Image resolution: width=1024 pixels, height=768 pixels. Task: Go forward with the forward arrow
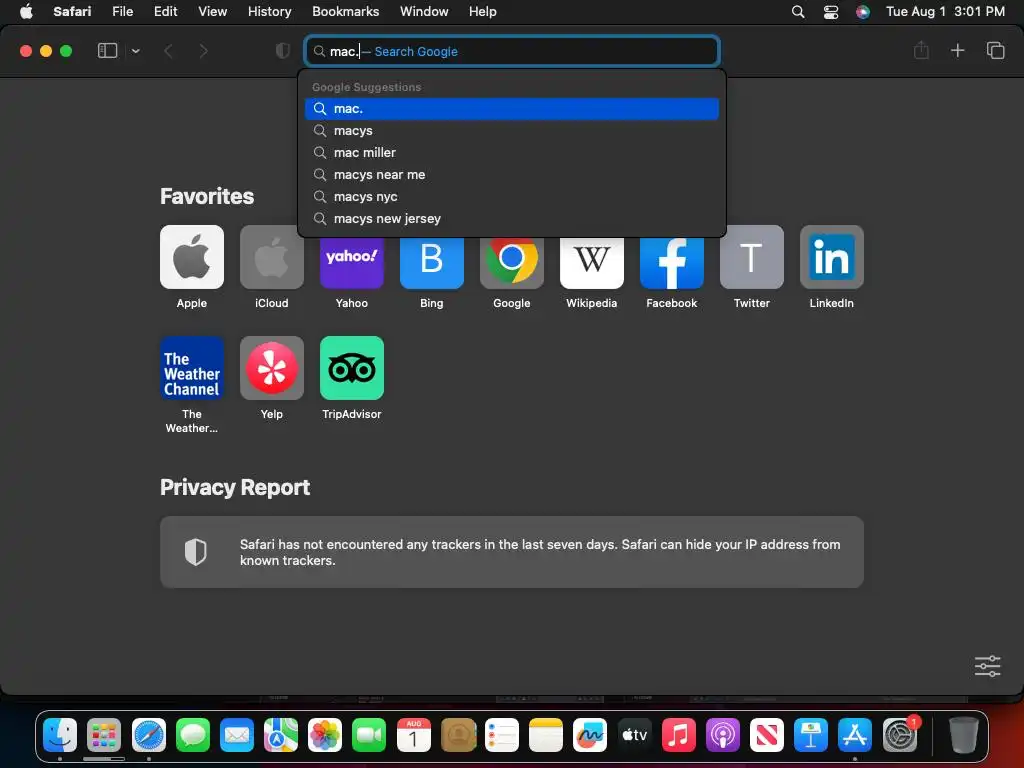(203, 51)
